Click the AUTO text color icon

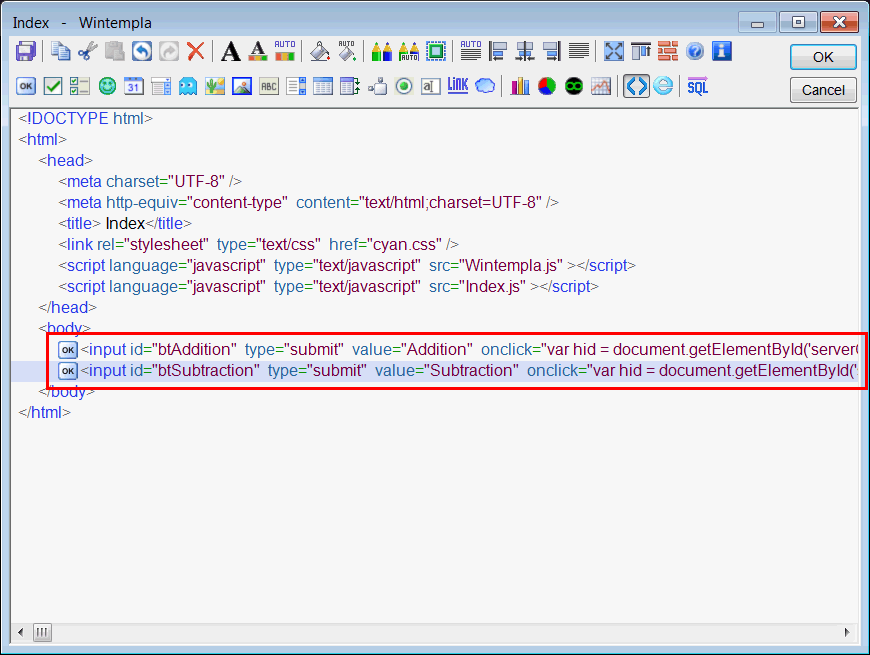click(x=285, y=50)
